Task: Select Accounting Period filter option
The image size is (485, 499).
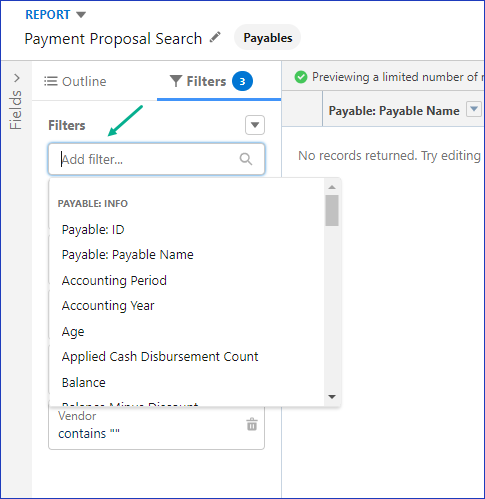Action: [x=114, y=281]
